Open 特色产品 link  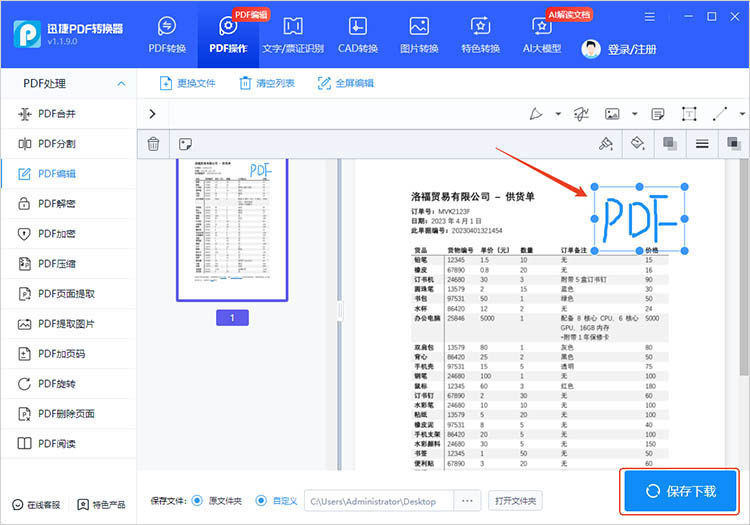[101, 505]
